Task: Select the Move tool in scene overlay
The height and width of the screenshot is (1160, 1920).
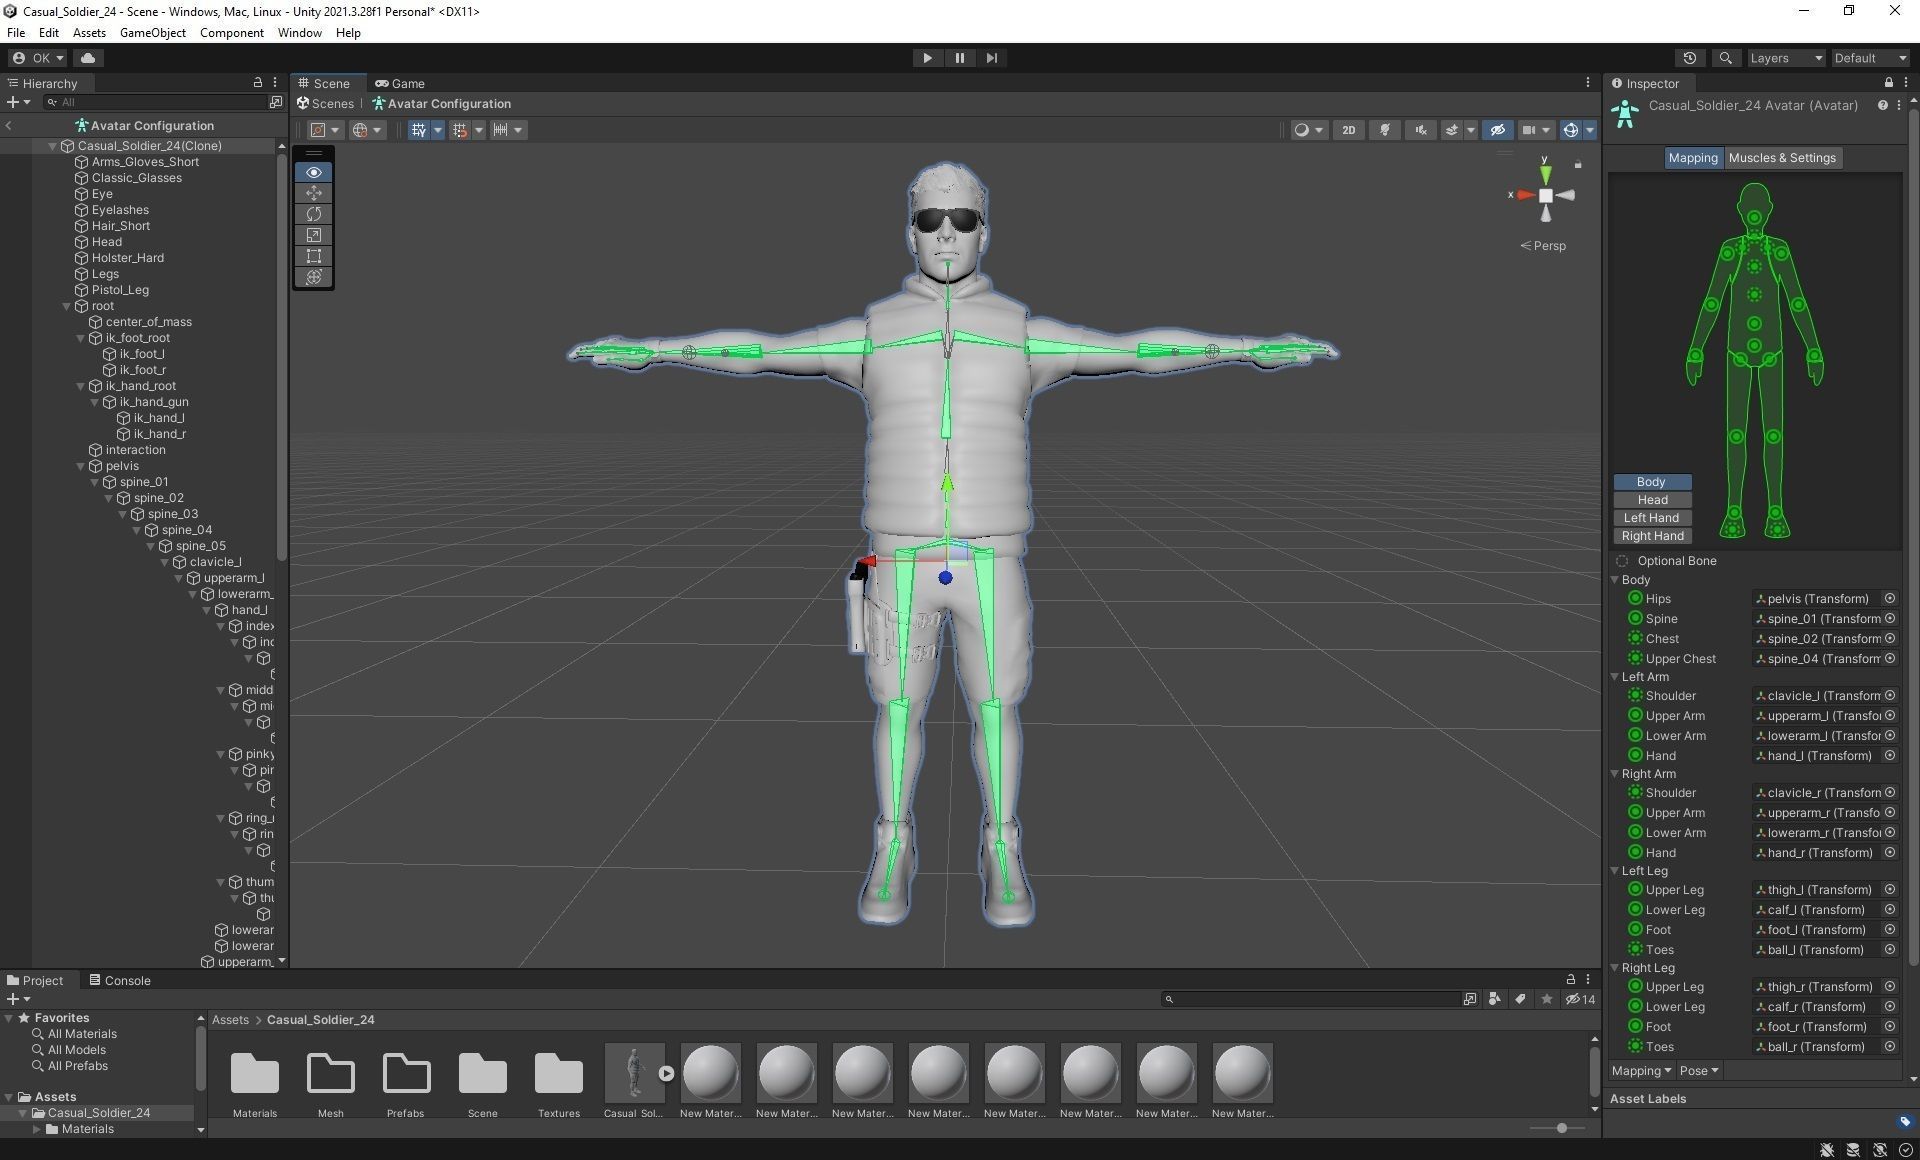Action: pos(313,193)
